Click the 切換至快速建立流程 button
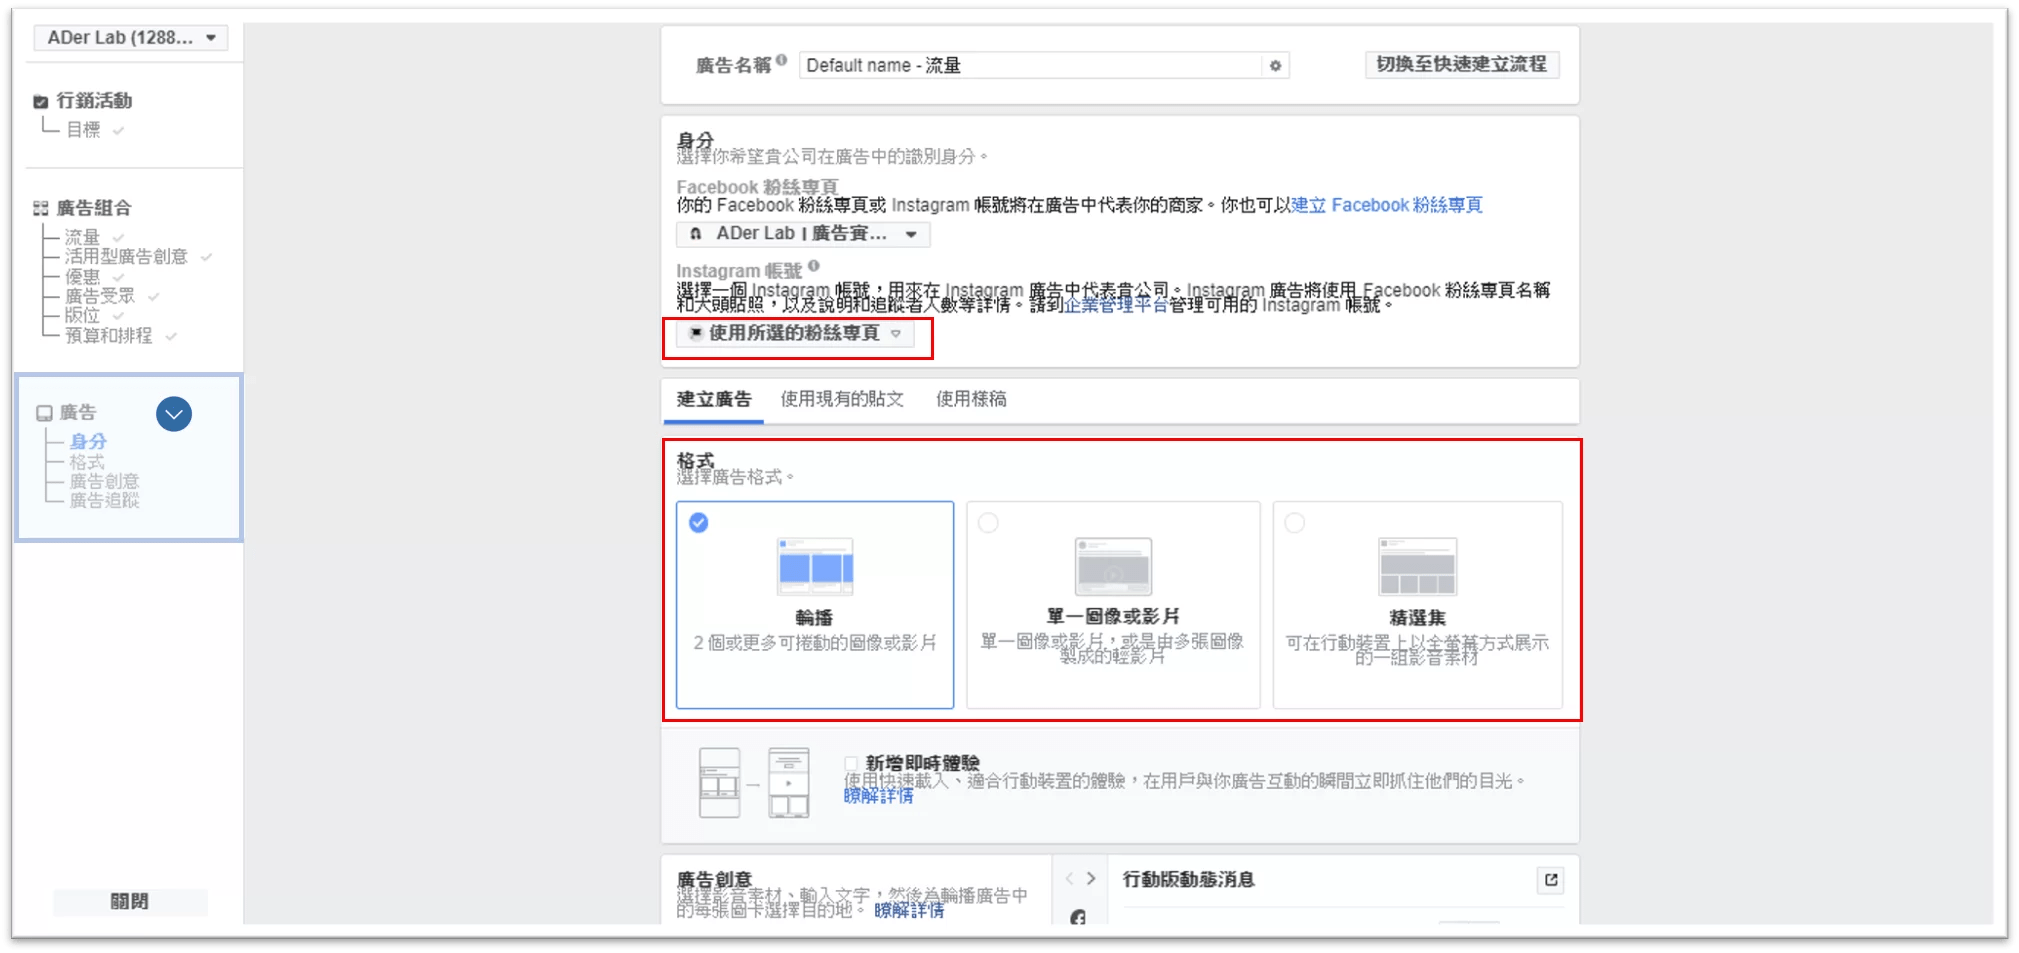2019x953 pixels. click(x=1462, y=65)
